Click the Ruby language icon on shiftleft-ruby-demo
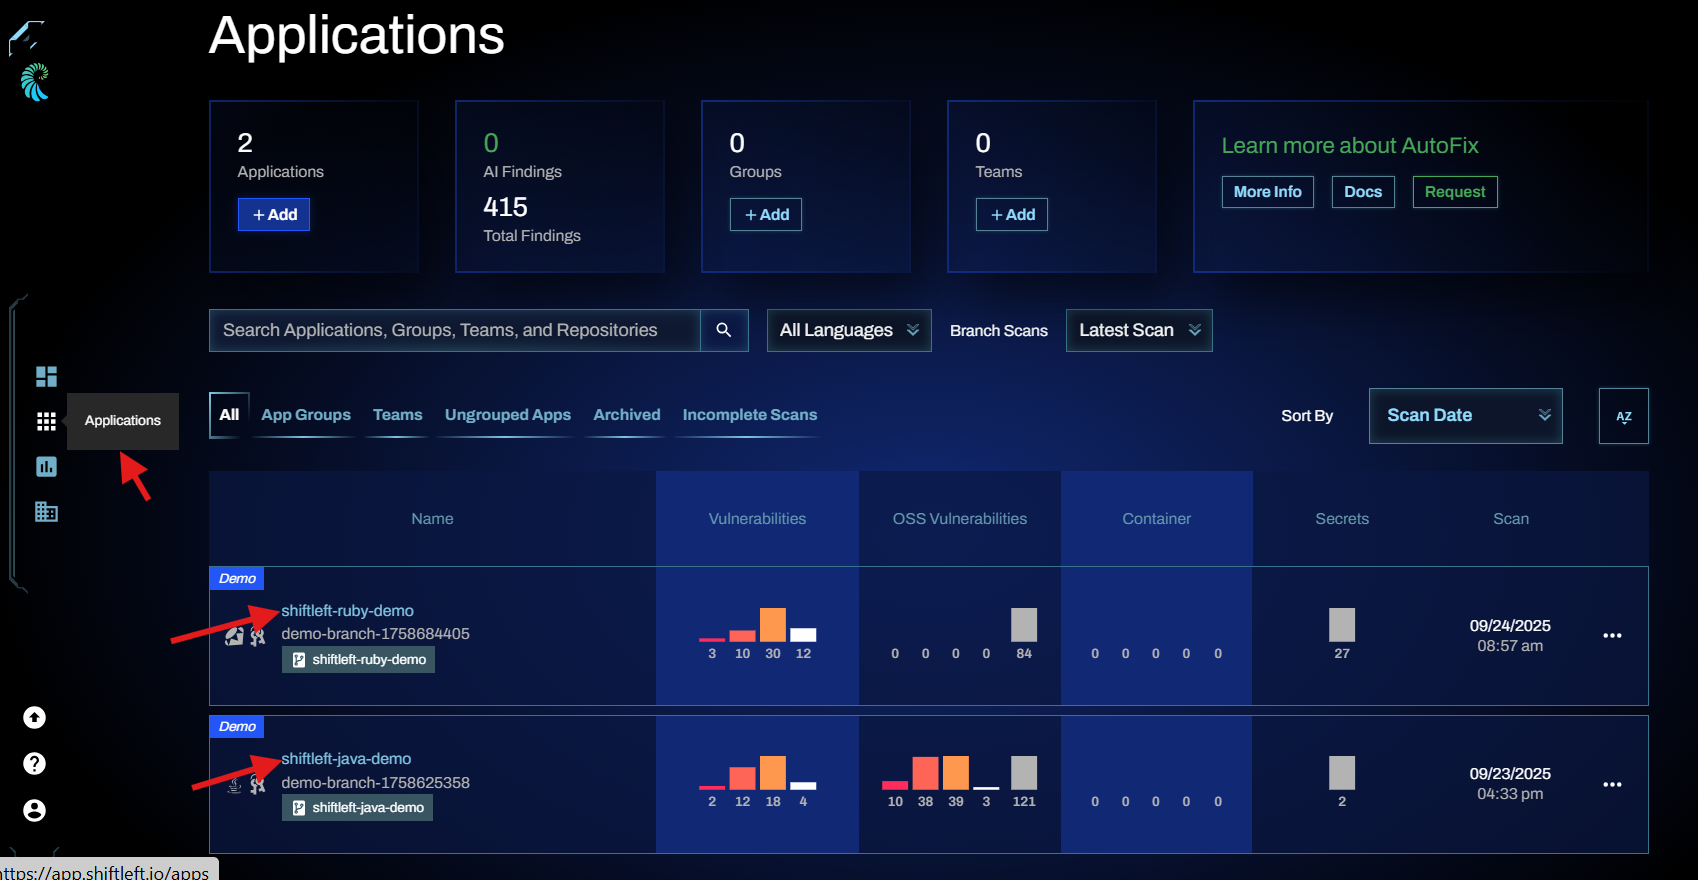The height and width of the screenshot is (880, 1698). coord(234,636)
